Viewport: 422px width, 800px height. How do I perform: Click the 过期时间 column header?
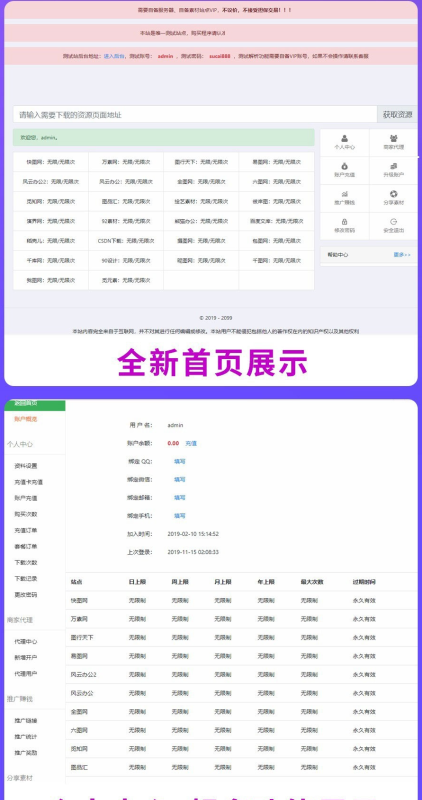pos(364,582)
